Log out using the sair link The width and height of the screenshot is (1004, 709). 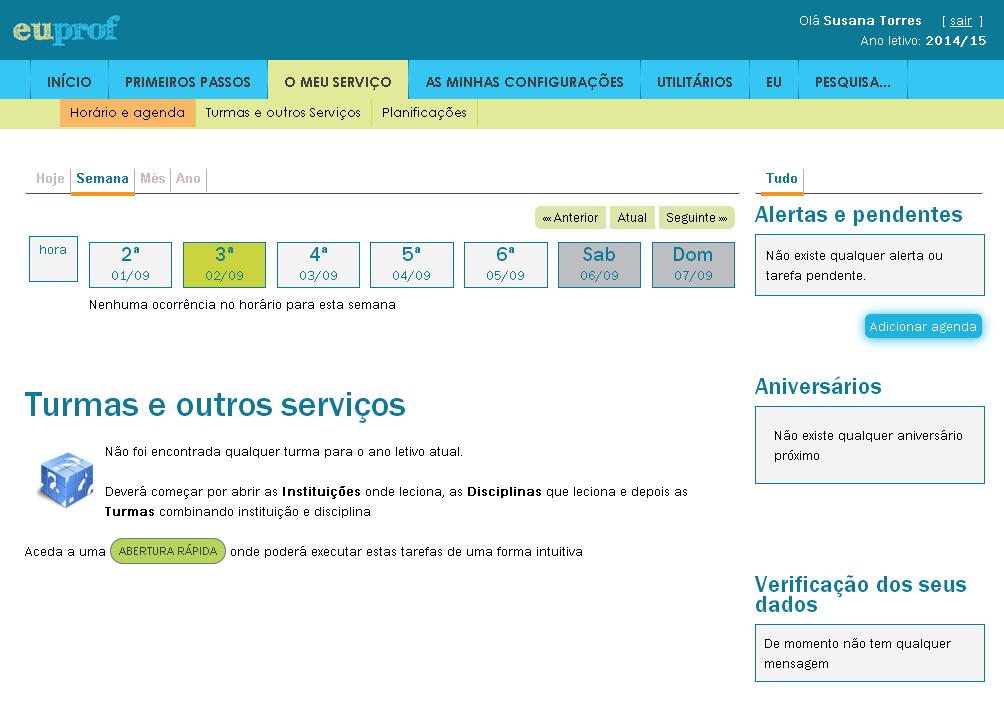960,21
